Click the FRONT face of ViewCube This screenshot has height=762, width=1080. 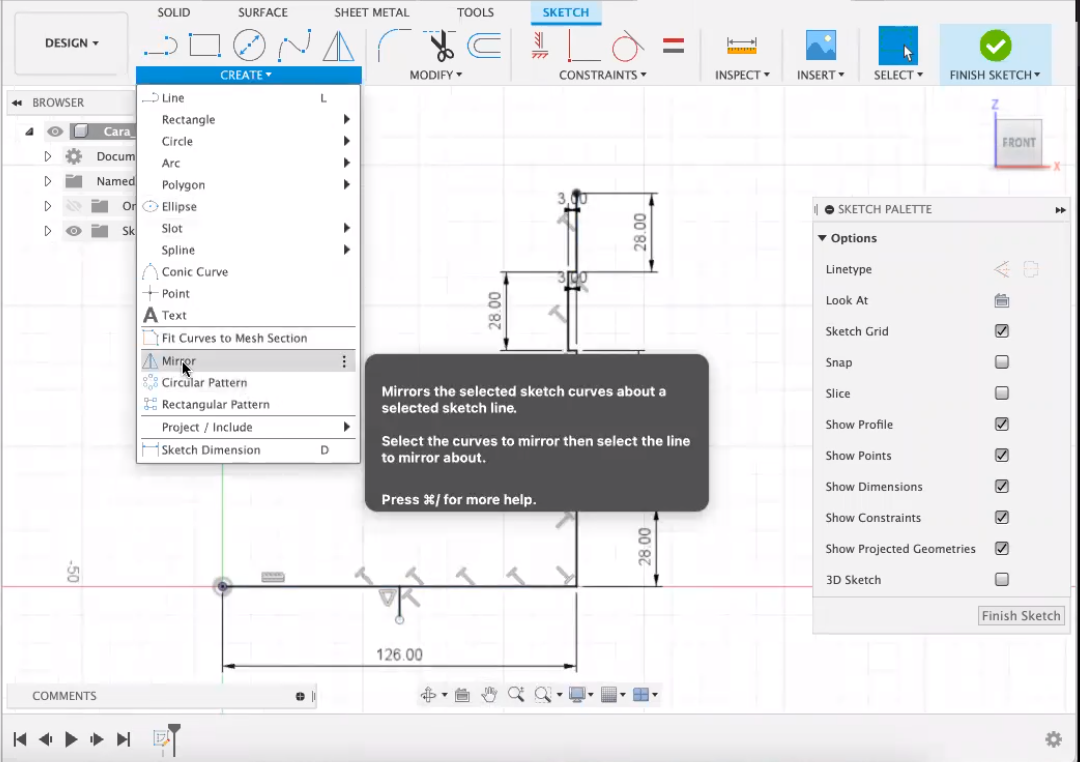pos(1019,143)
